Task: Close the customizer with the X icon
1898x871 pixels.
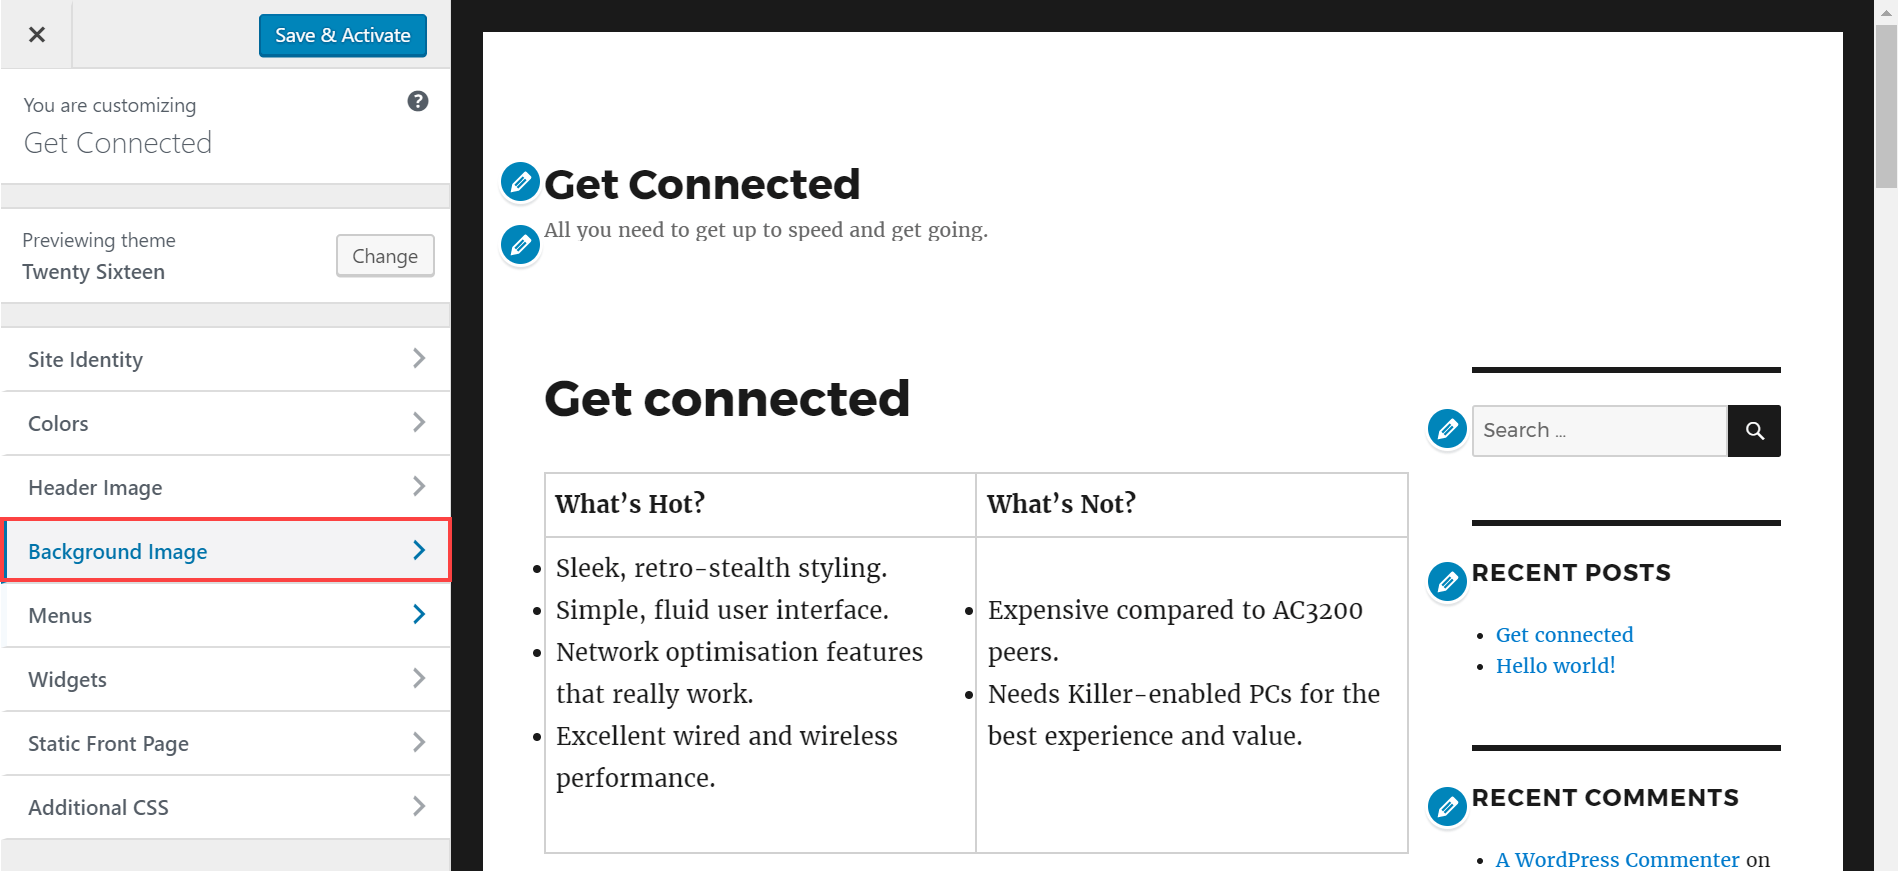Action: pos(37,34)
